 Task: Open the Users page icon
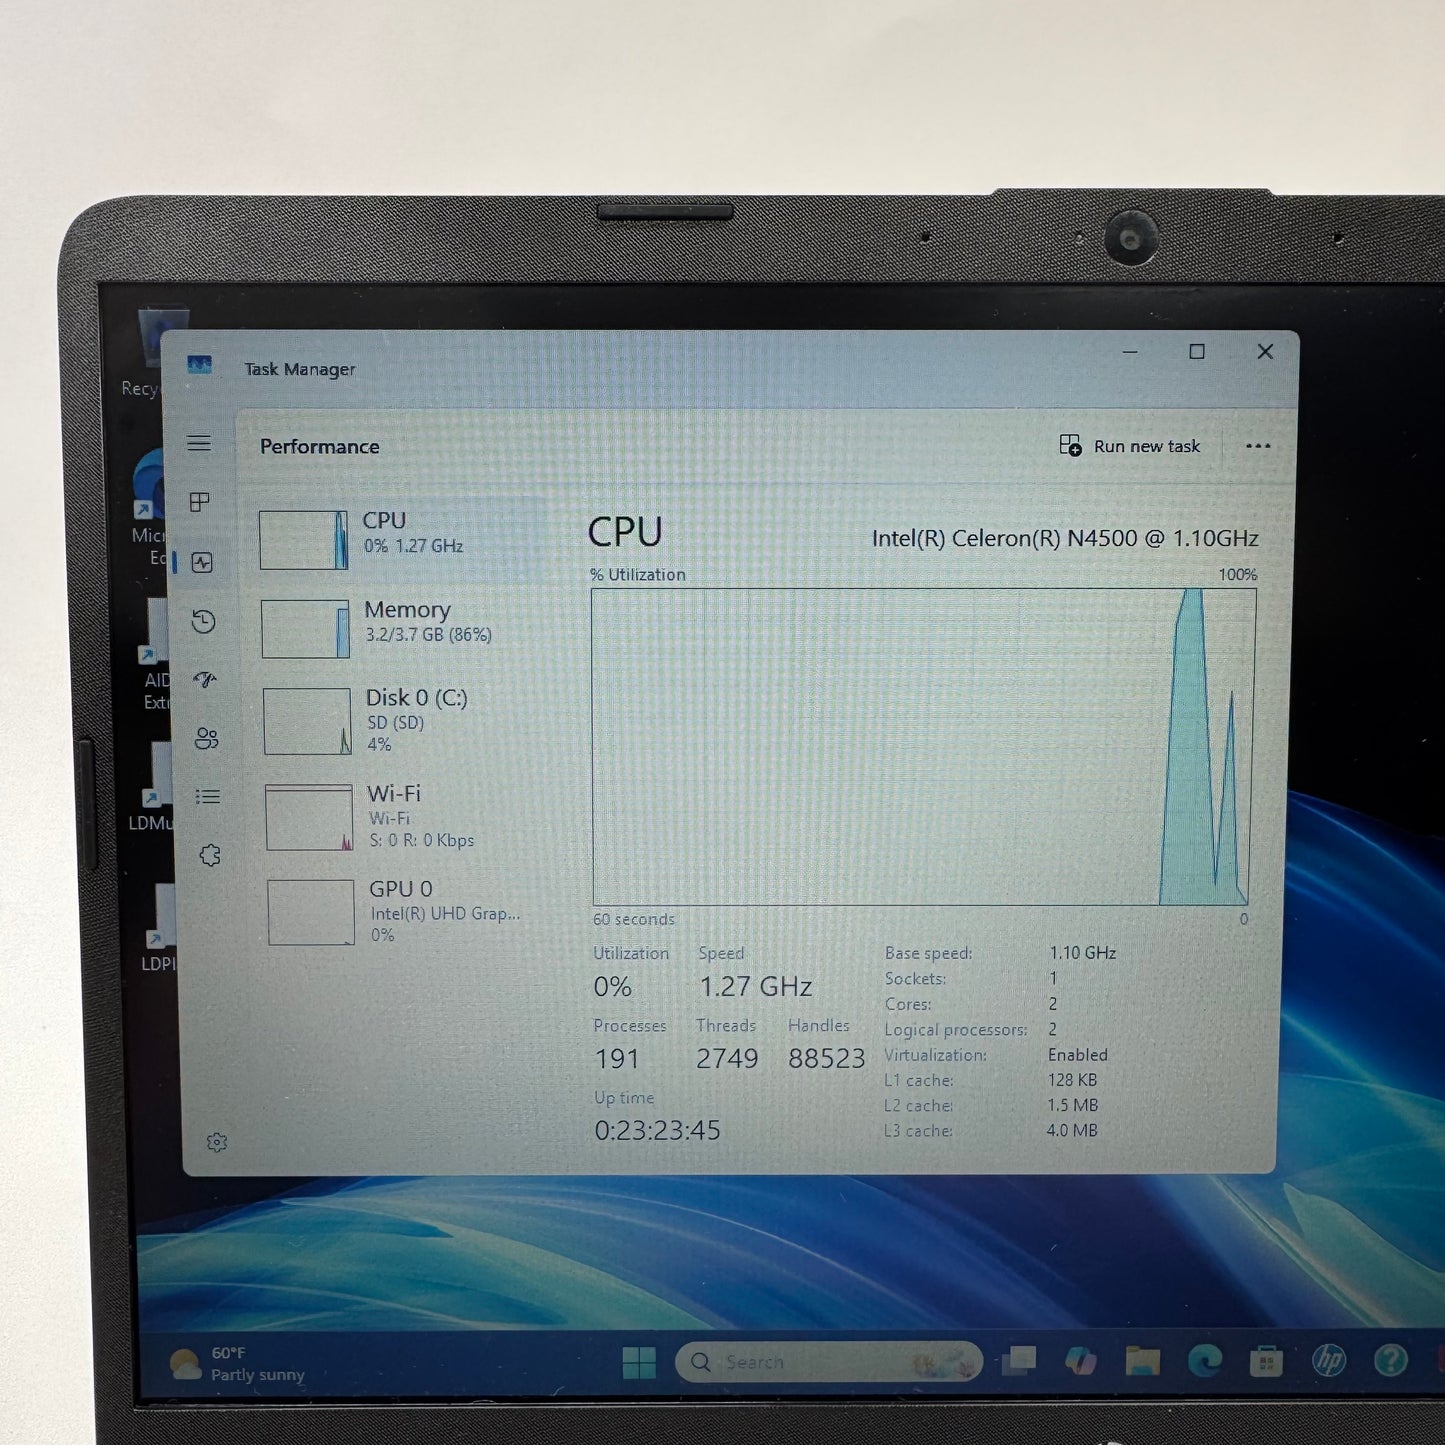coord(206,739)
